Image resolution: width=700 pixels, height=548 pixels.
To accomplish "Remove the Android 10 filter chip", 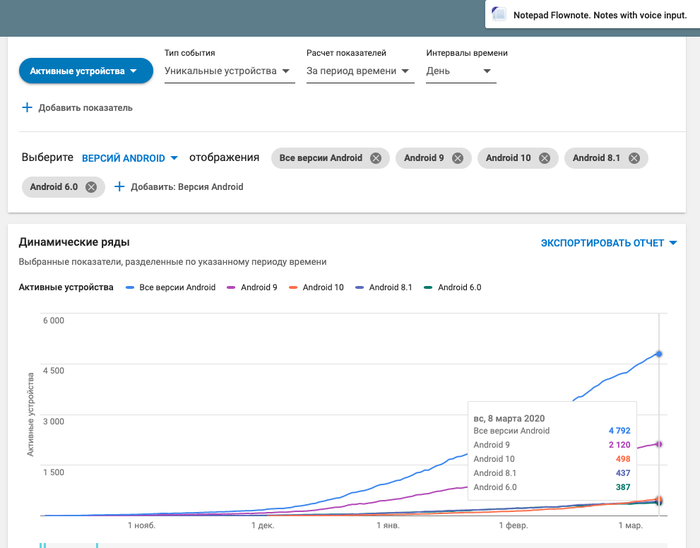I will tap(544, 158).
